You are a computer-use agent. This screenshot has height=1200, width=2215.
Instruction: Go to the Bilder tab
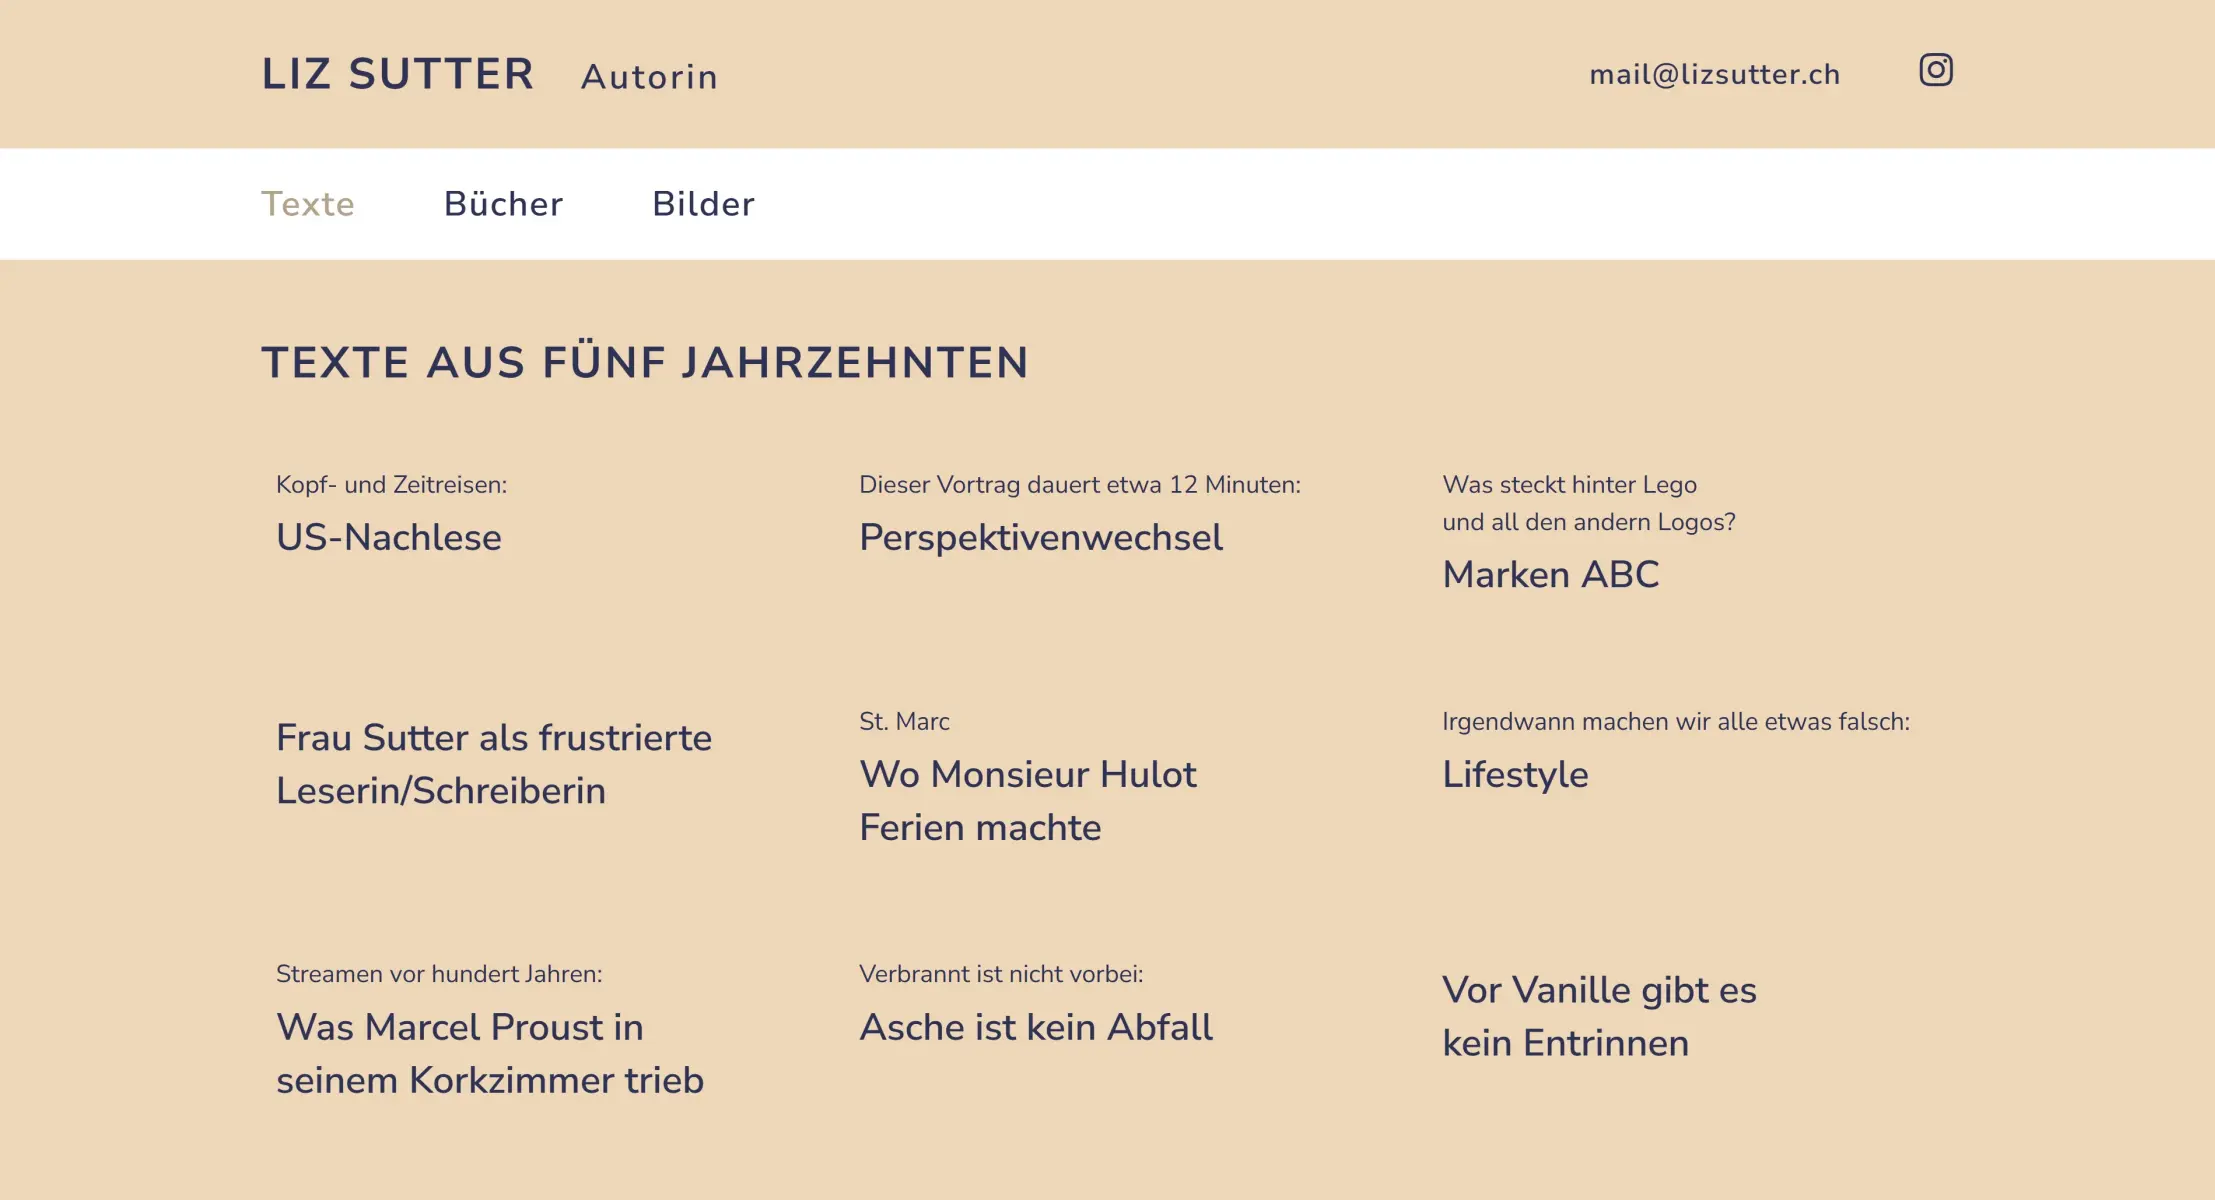pyautogui.click(x=703, y=204)
